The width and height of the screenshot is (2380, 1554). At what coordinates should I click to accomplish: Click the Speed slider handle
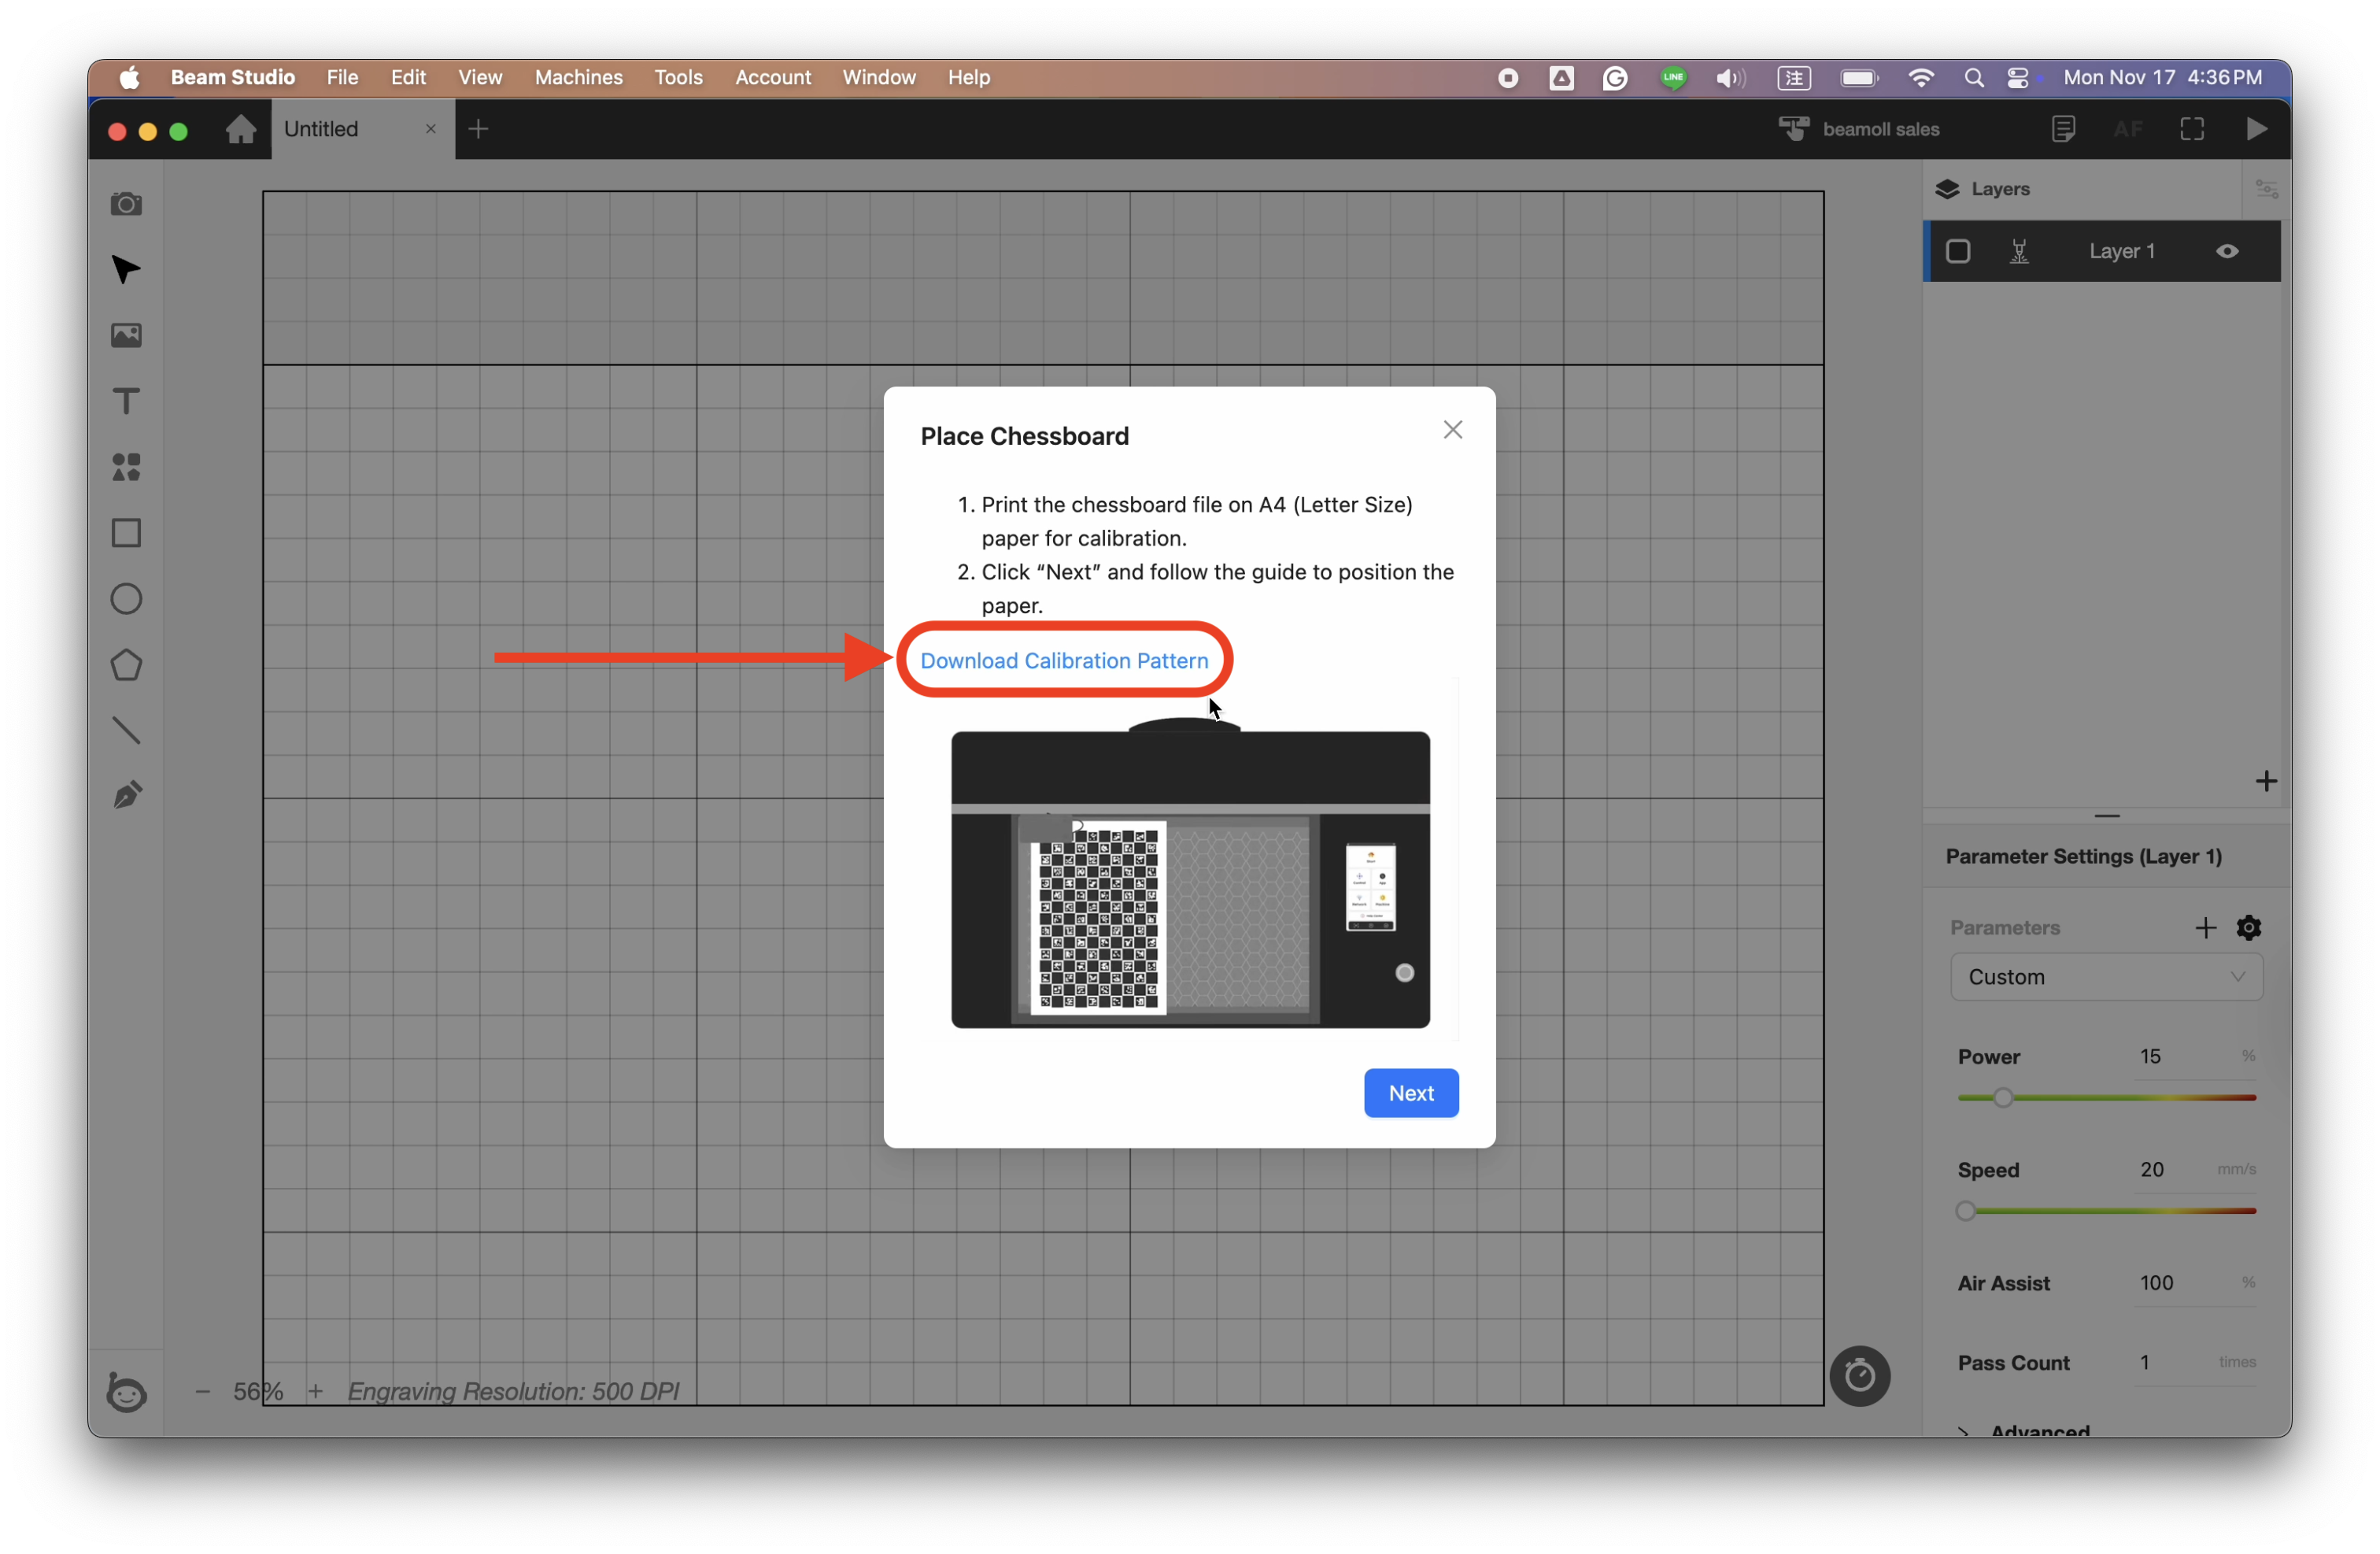tap(1966, 1211)
